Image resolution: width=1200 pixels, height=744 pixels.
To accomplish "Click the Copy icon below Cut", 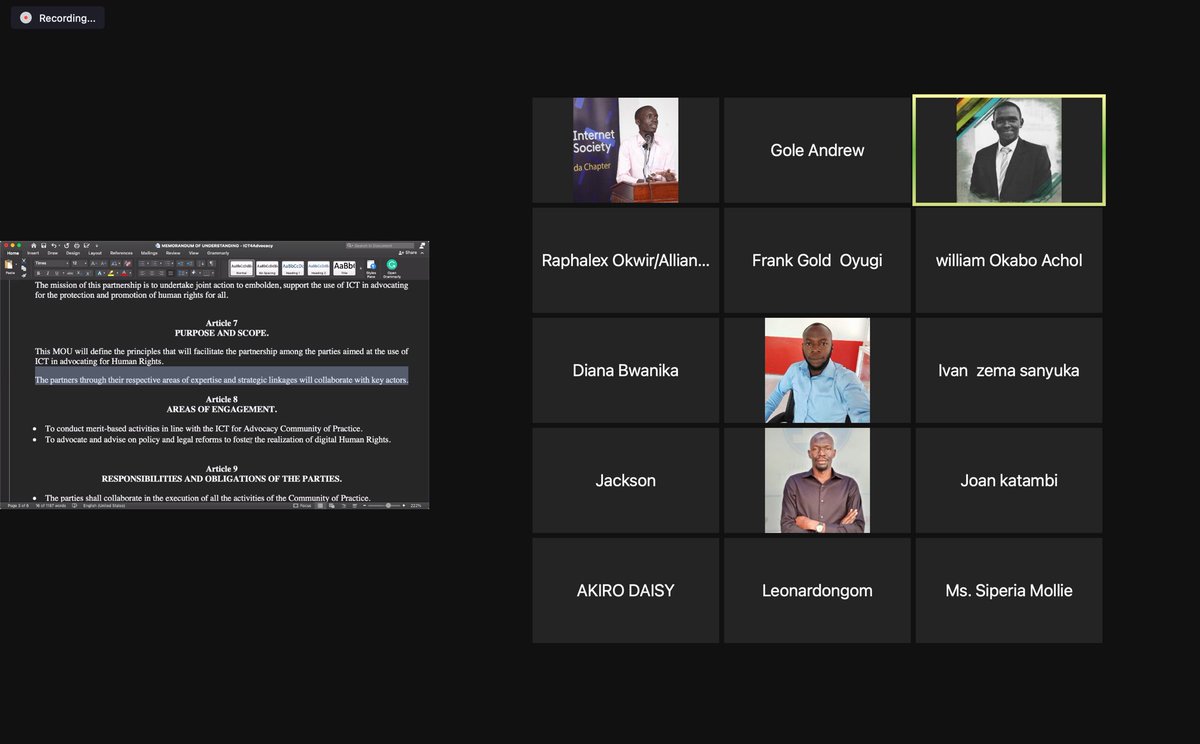I will 24,268.
